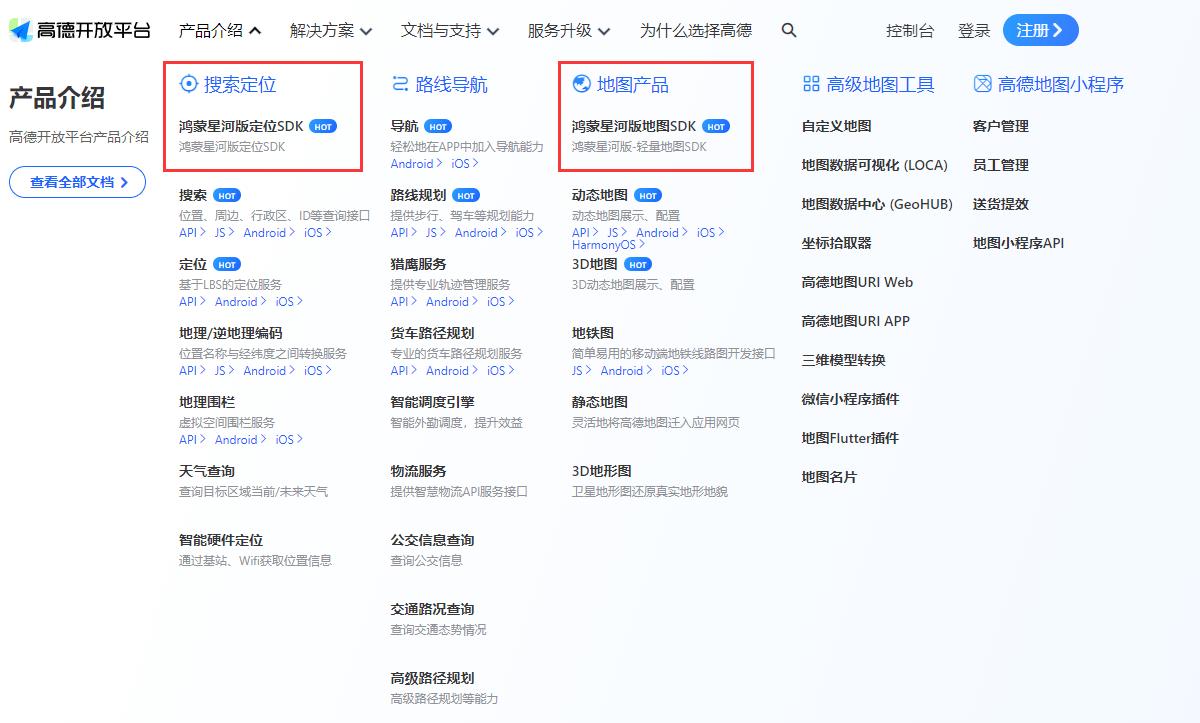Open 物流服务 product
Screen dimensions: 1200x723
pos(418,471)
